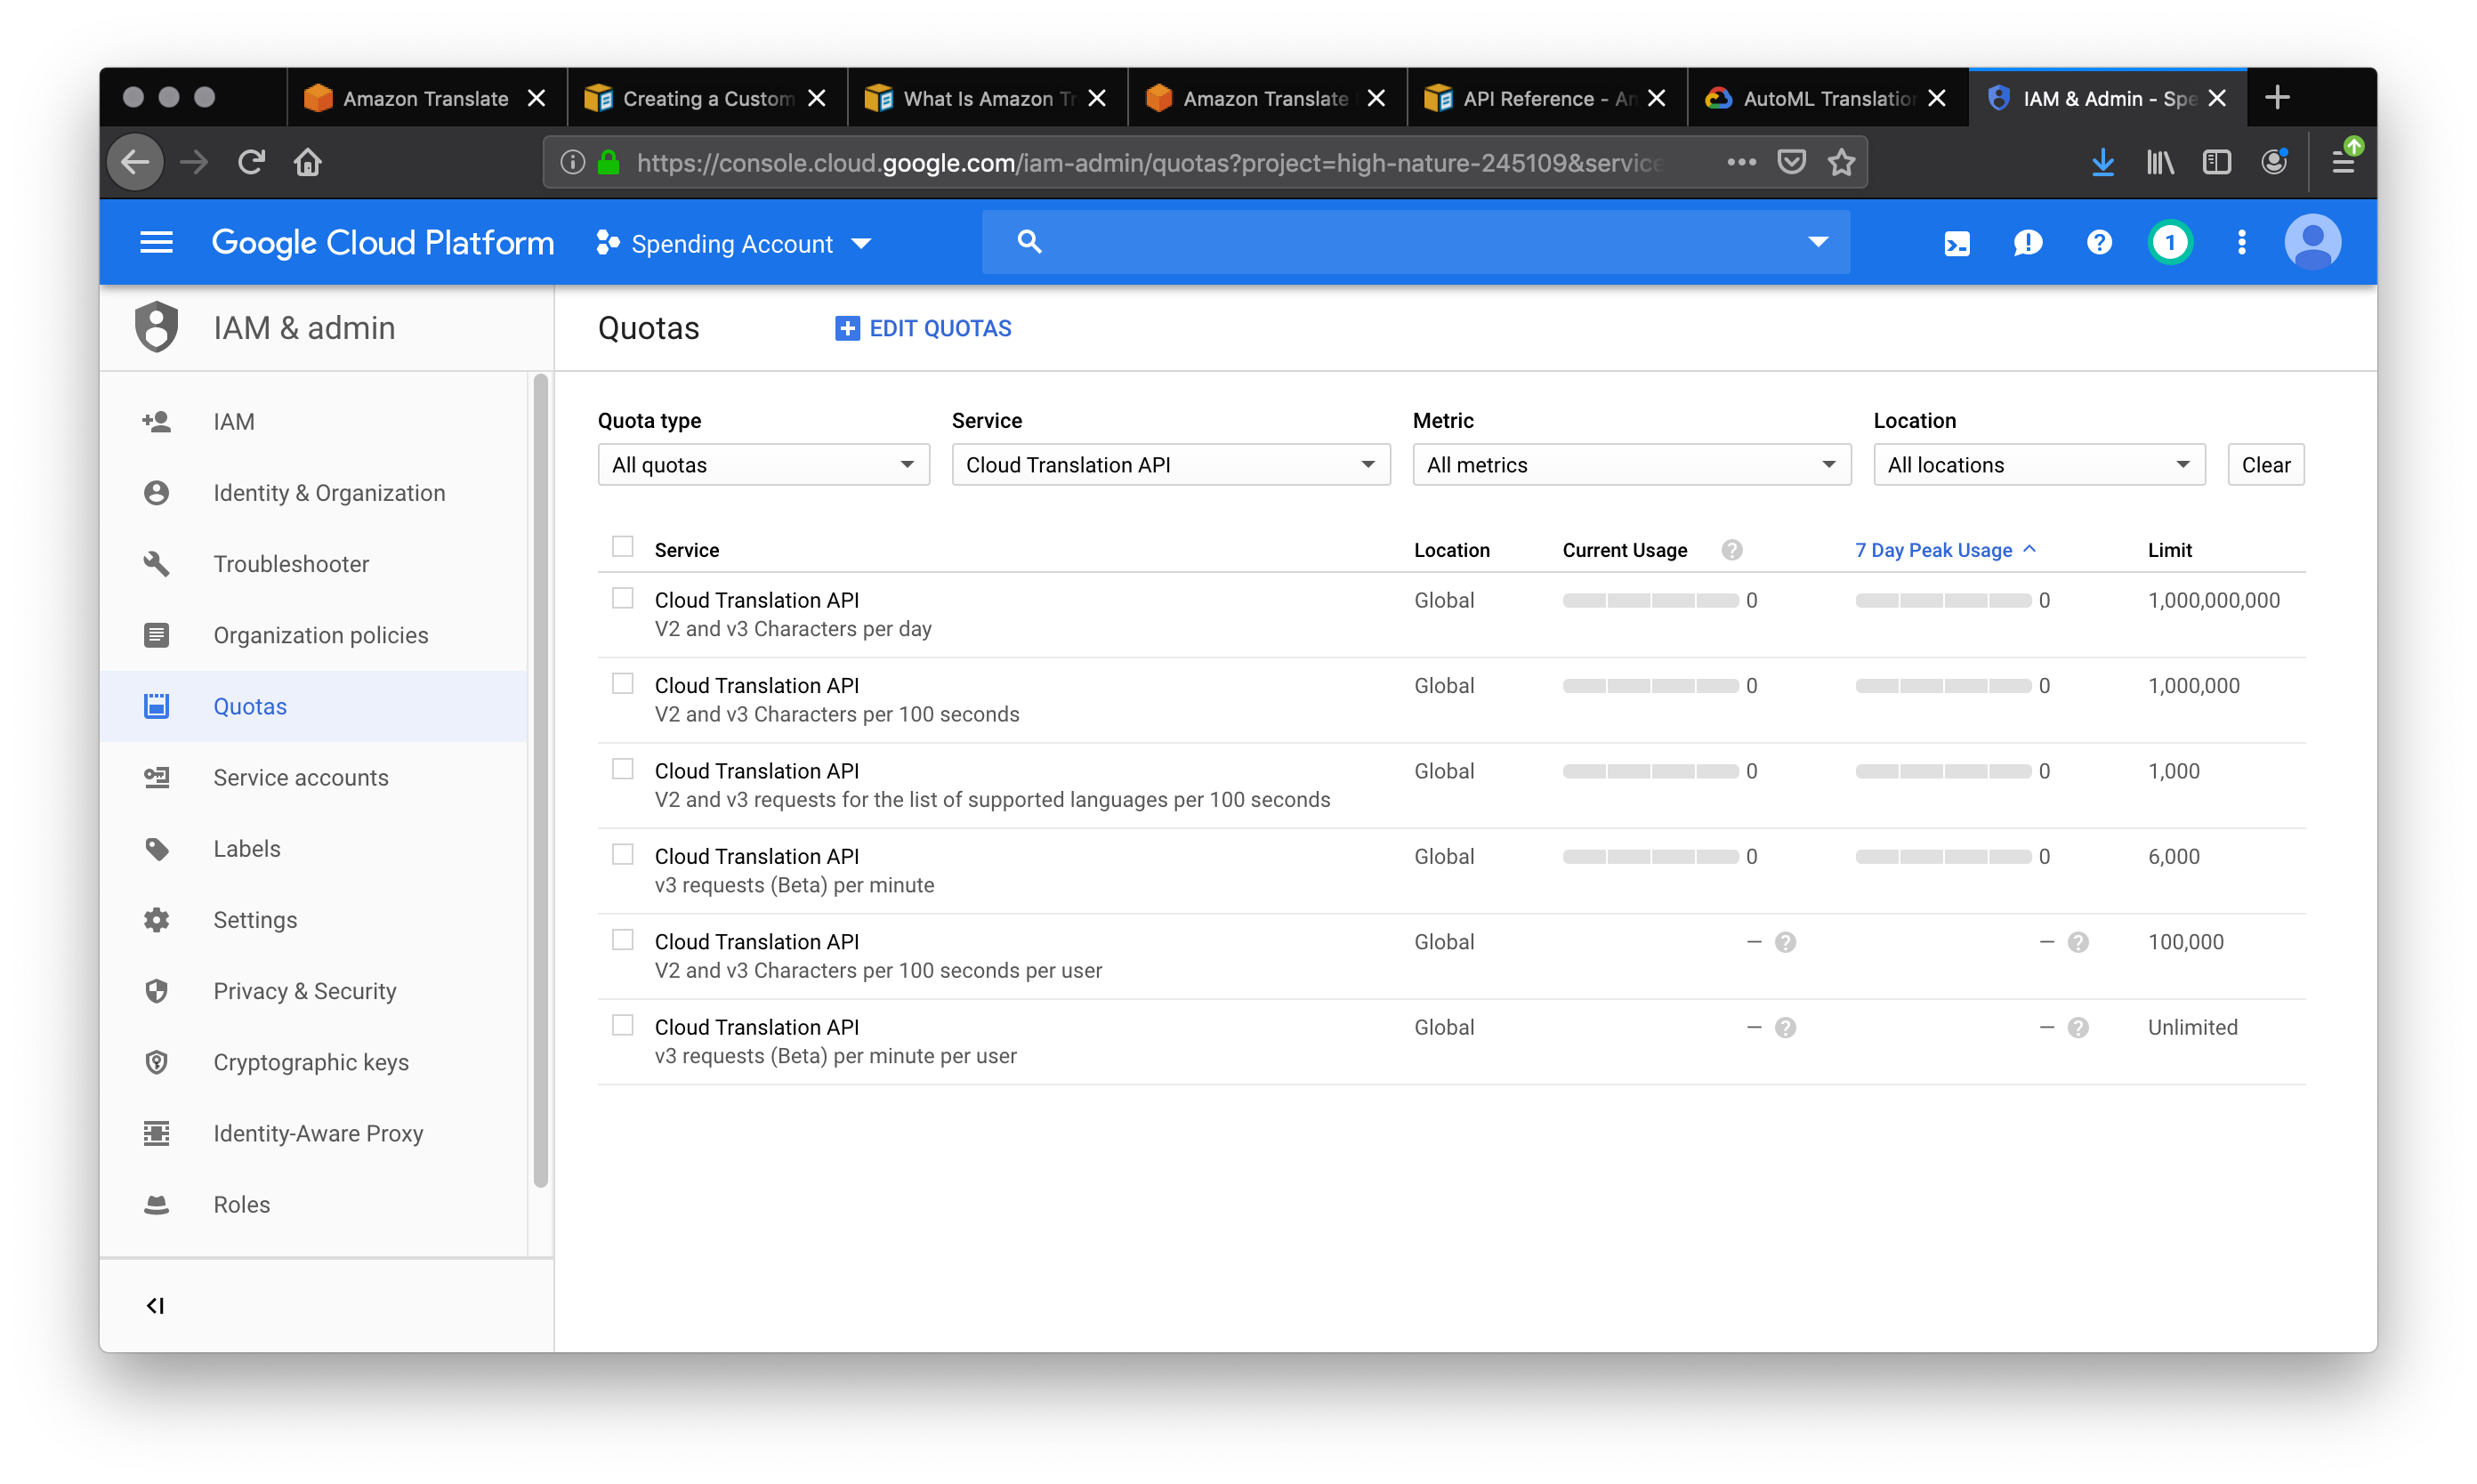Check v3 requests per minute per user row
The image size is (2477, 1484).
[x=622, y=1026]
